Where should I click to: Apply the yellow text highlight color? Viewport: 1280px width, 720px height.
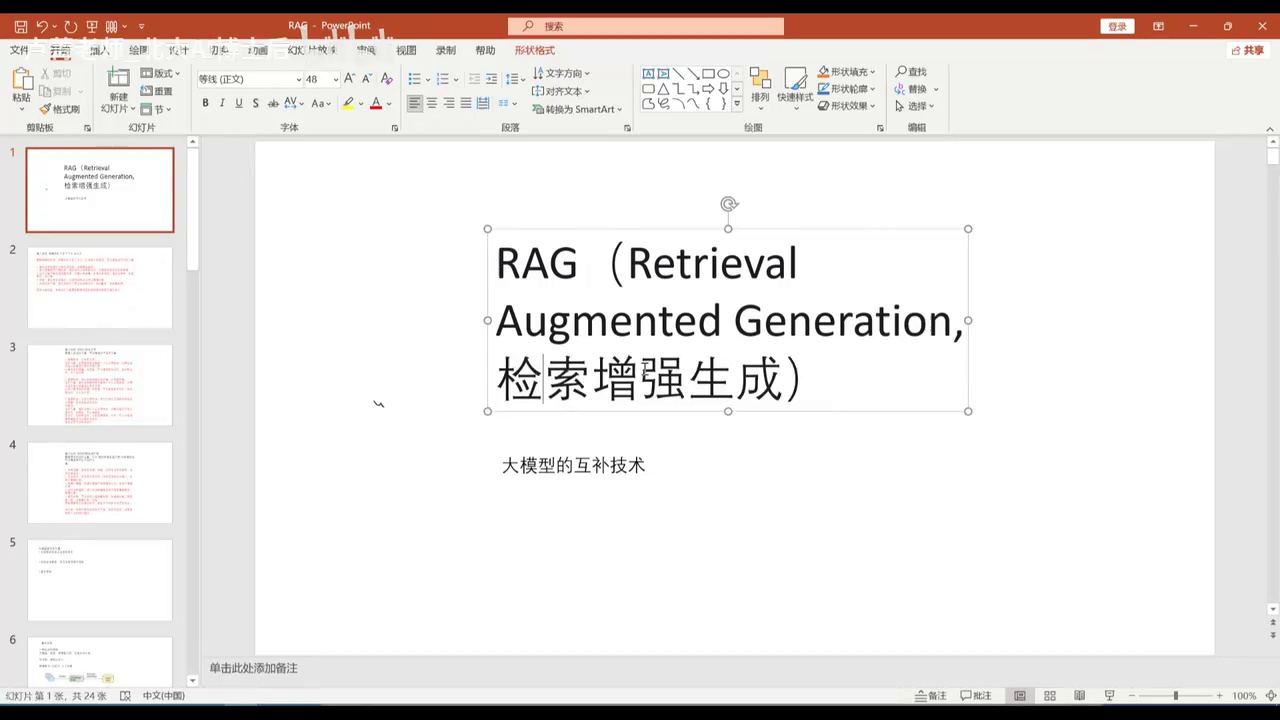click(348, 103)
